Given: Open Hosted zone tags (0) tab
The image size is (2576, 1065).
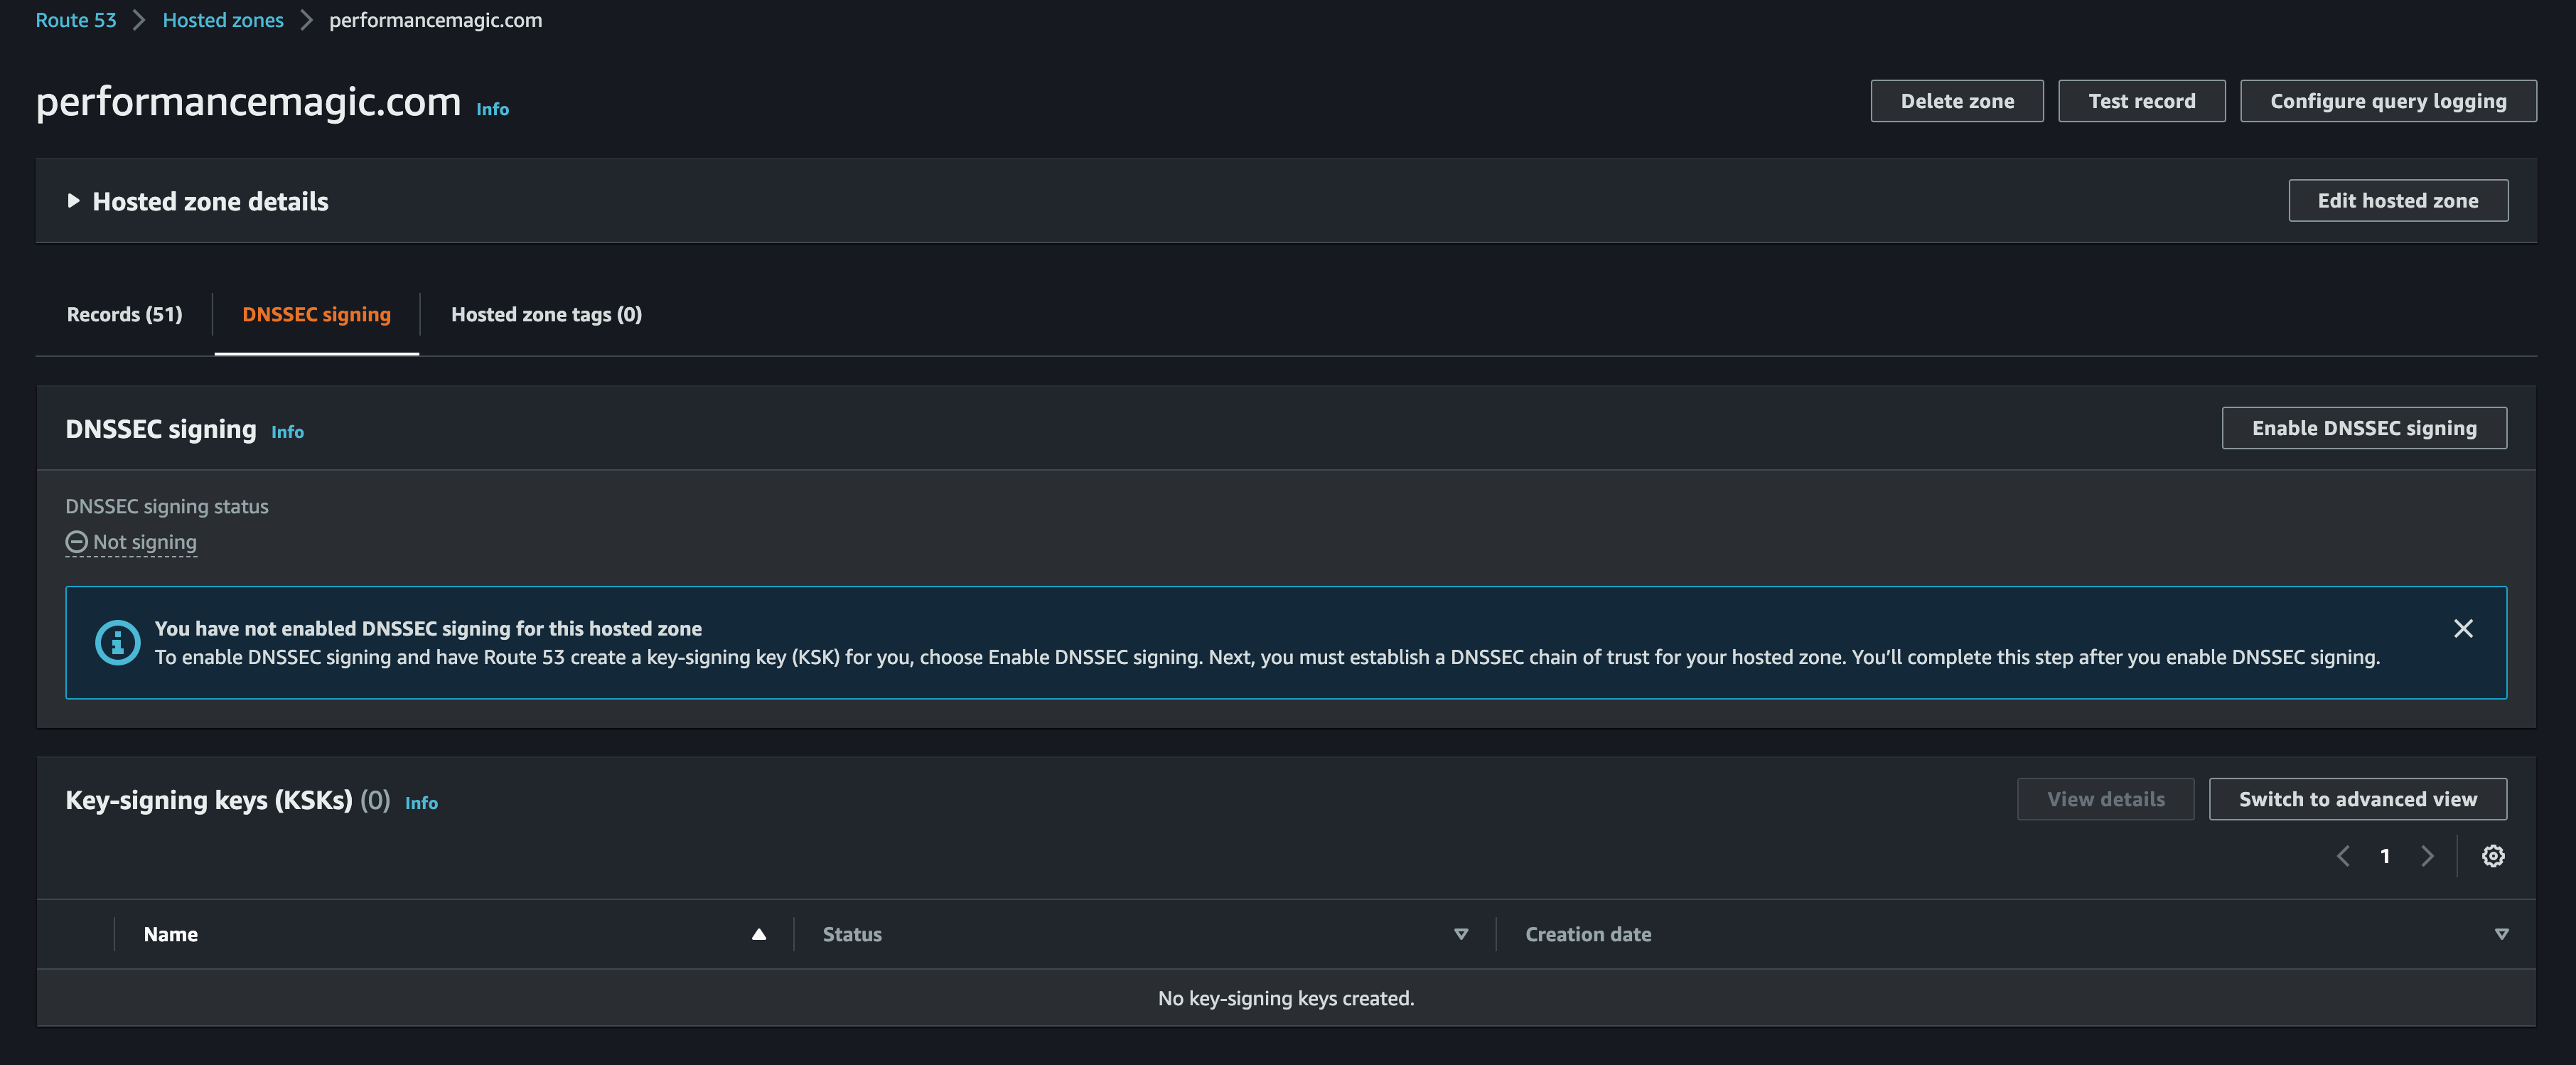Looking at the screenshot, I should point(546,314).
